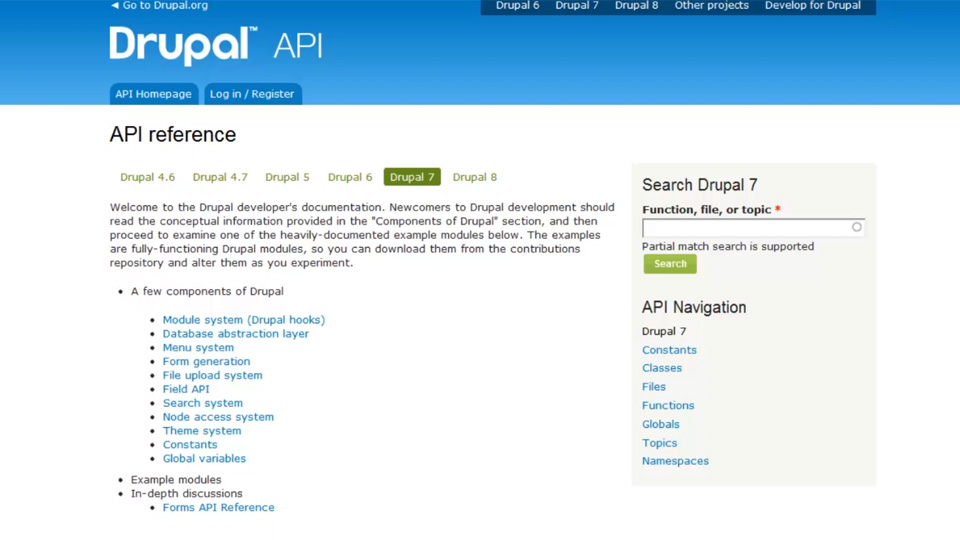Image resolution: width=960 pixels, height=540 pixels.
Task: Open Drupal 8 in top navigation bar
Action: pos(636,6)
